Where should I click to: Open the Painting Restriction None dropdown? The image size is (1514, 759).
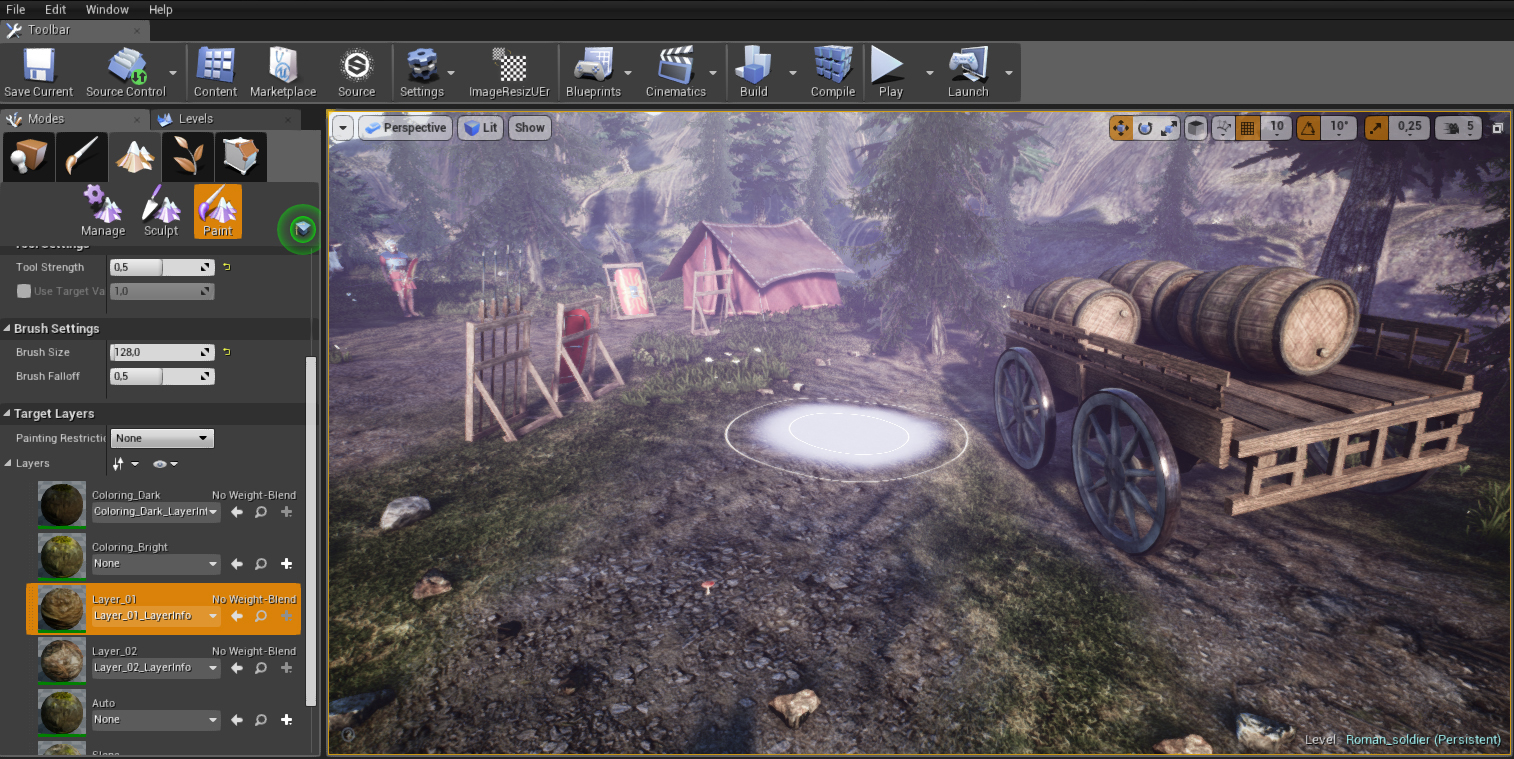tap(162, 438)
